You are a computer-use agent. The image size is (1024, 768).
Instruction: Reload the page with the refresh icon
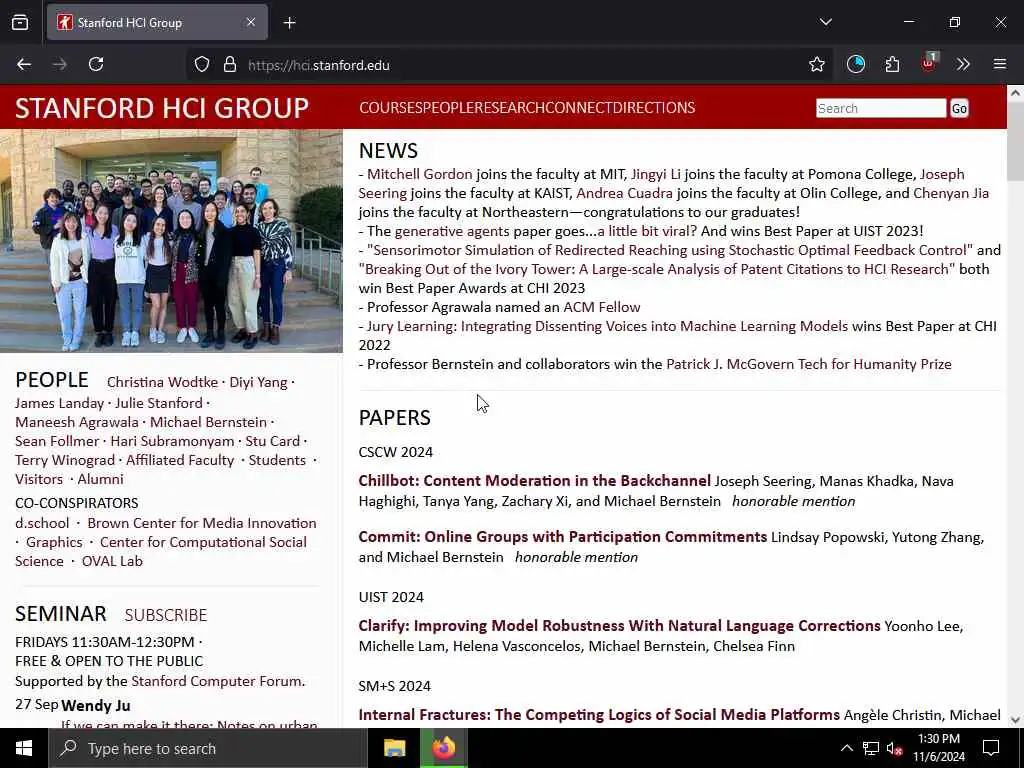(96, 65)
